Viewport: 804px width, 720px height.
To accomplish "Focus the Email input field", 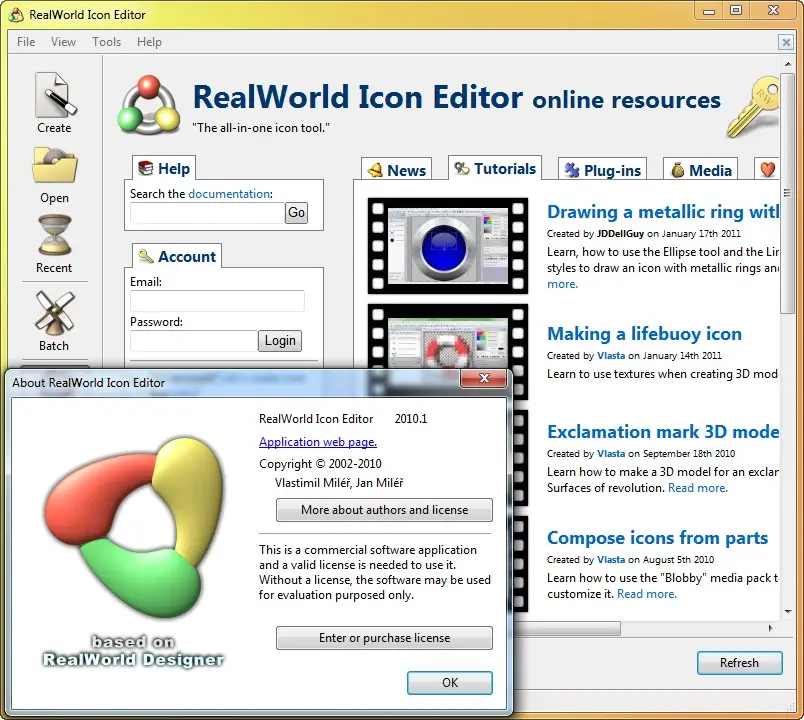I will [217, 301].
